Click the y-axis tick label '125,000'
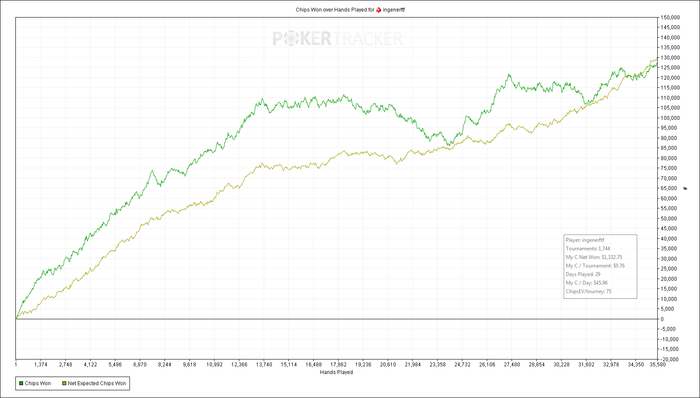 point(671,68)
